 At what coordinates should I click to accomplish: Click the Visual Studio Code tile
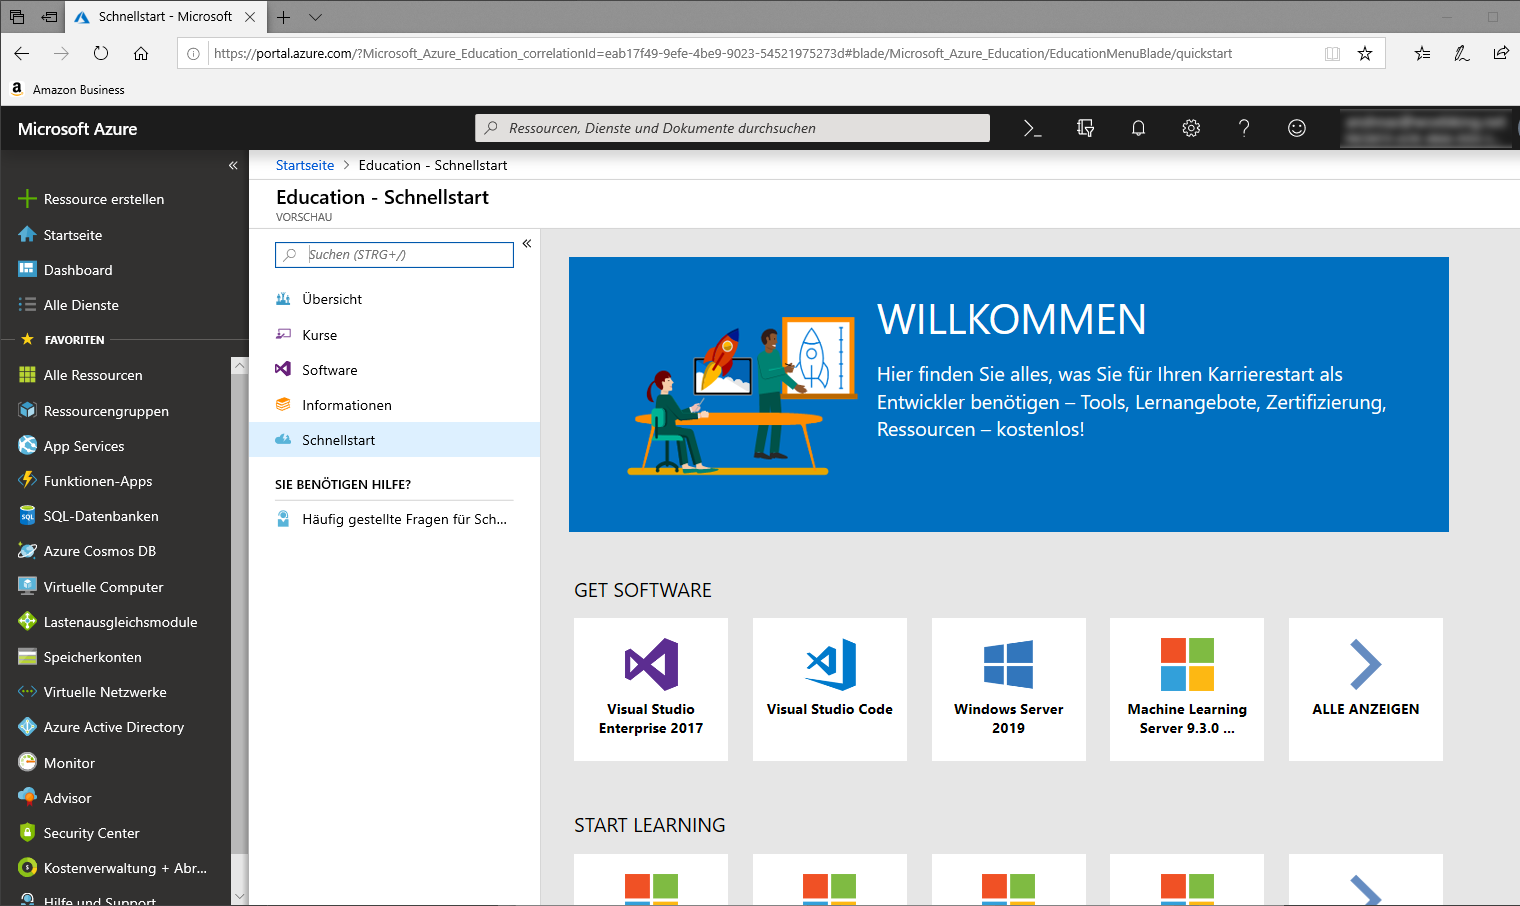click(829, 689)
